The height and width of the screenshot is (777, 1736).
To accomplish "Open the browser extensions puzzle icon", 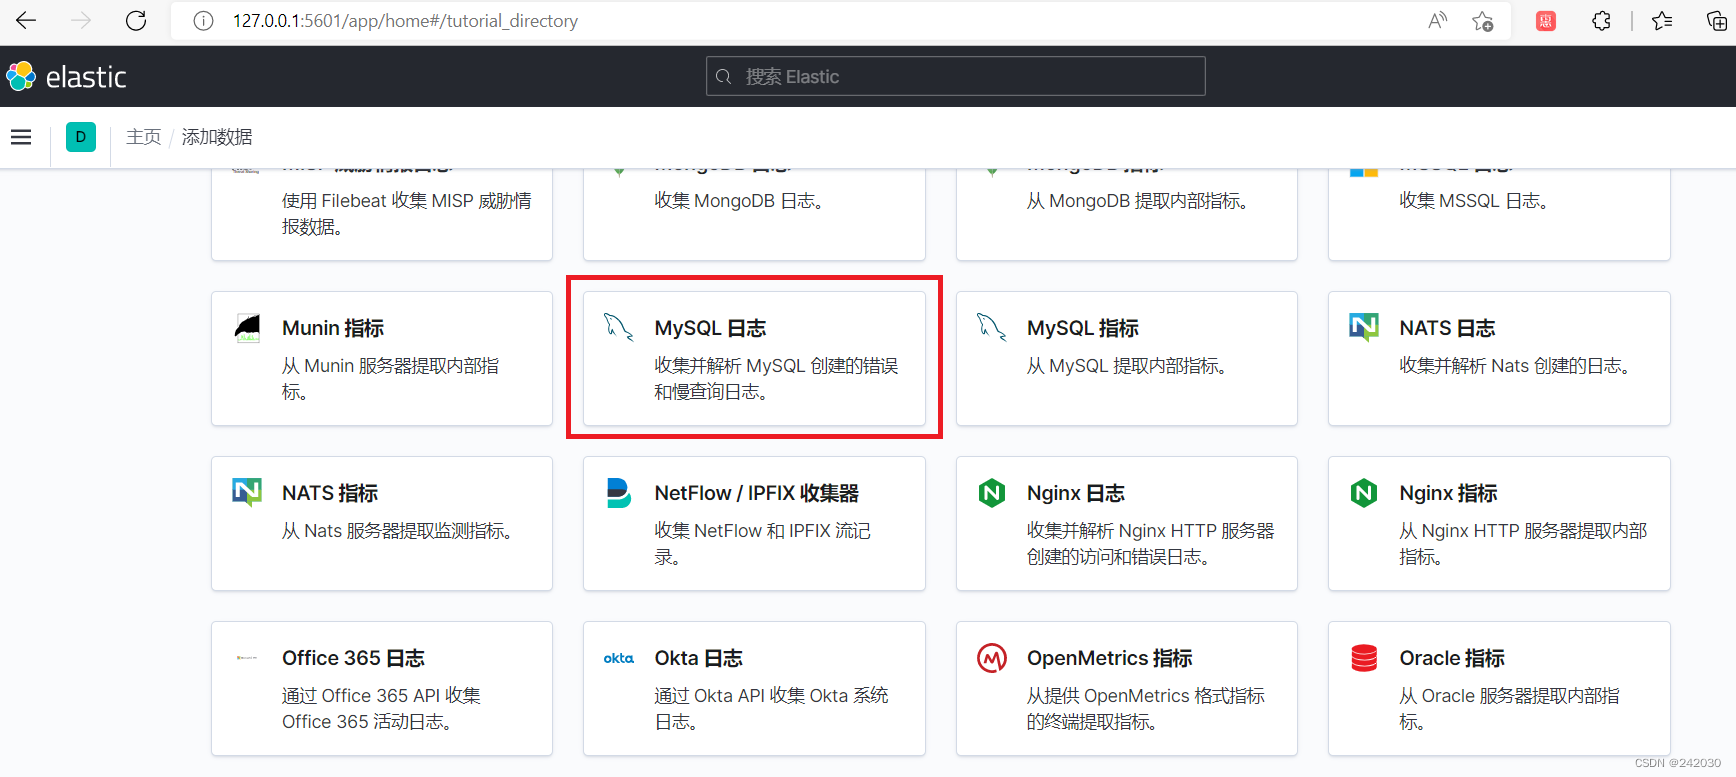I will click(x=1601, y=21).
